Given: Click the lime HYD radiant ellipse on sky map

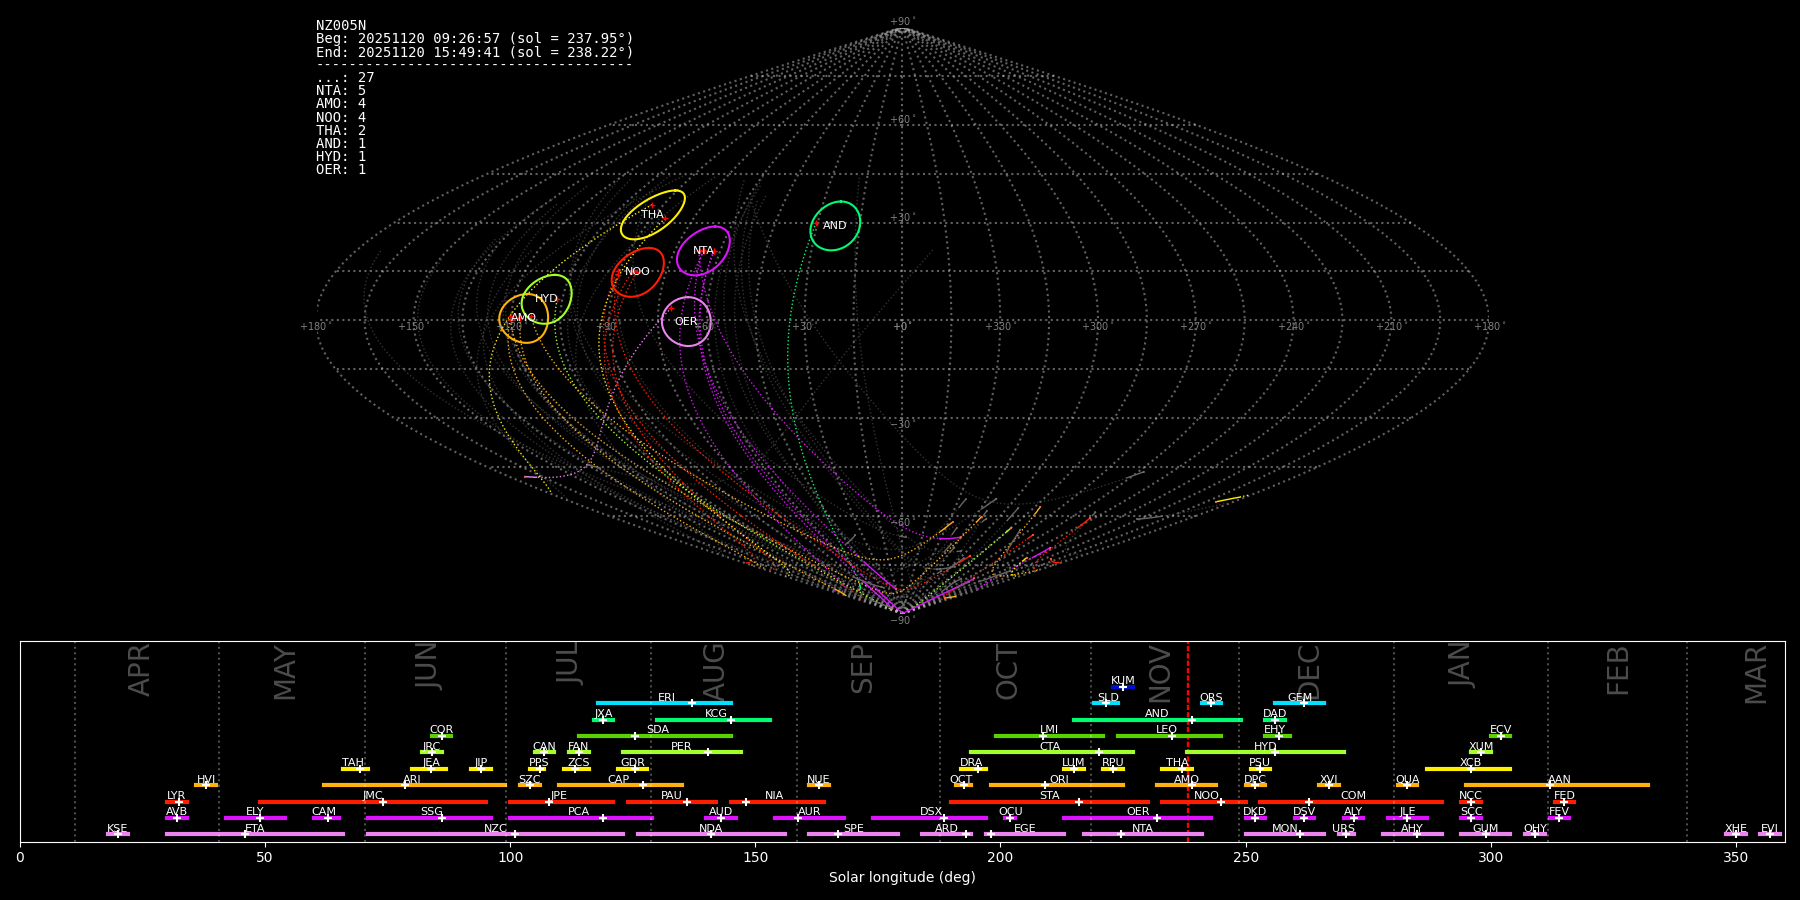Looking at the screenshot, I should point(547,299).
